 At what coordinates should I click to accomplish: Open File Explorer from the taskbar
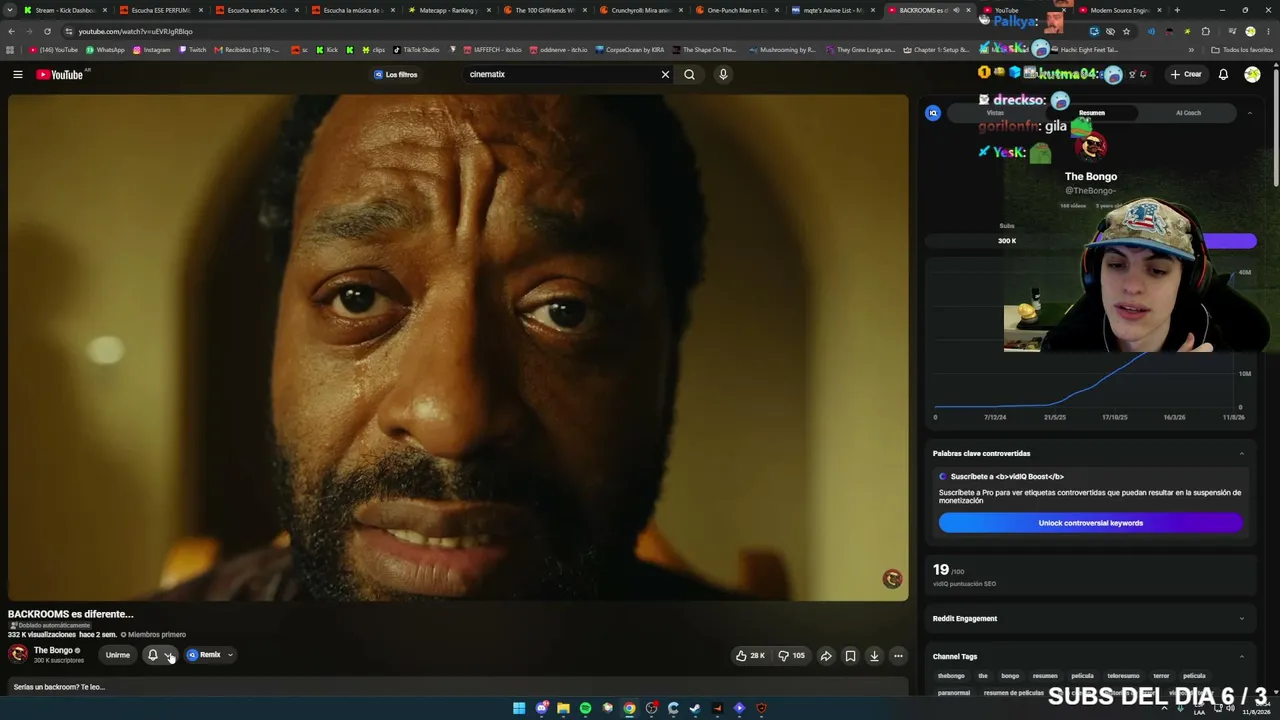tap(563, 708)
